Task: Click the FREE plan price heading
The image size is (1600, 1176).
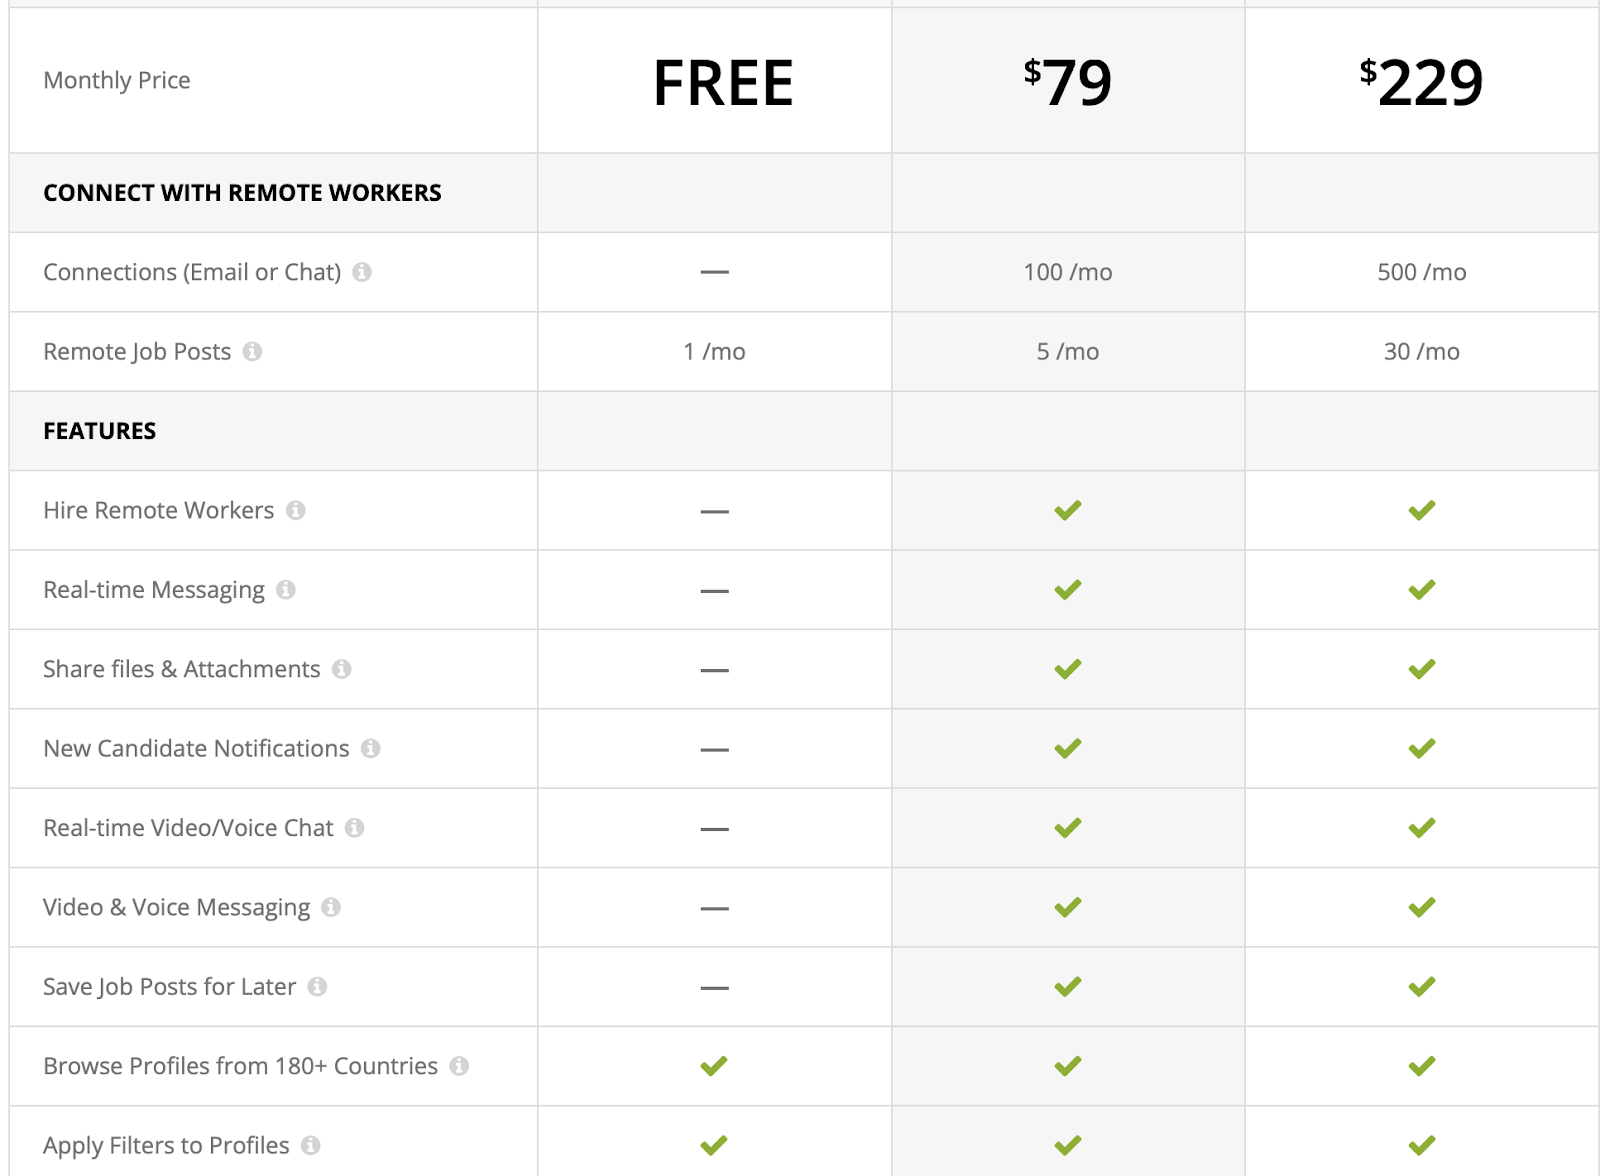Action: pyautogui.click(x=722, y=82)
